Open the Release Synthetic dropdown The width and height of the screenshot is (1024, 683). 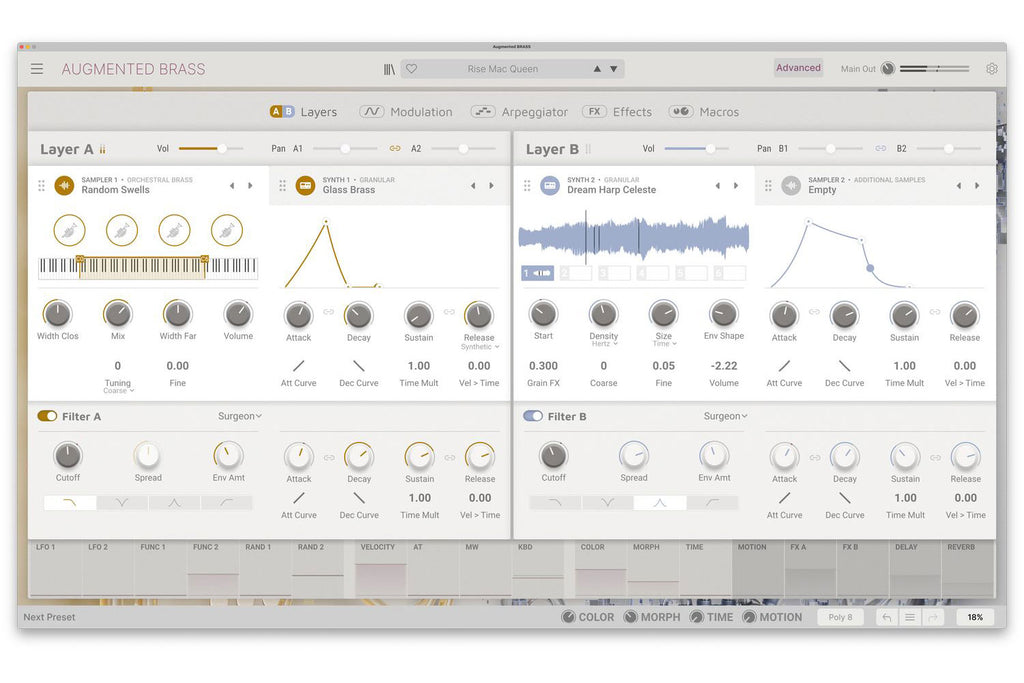pos(479,347)
